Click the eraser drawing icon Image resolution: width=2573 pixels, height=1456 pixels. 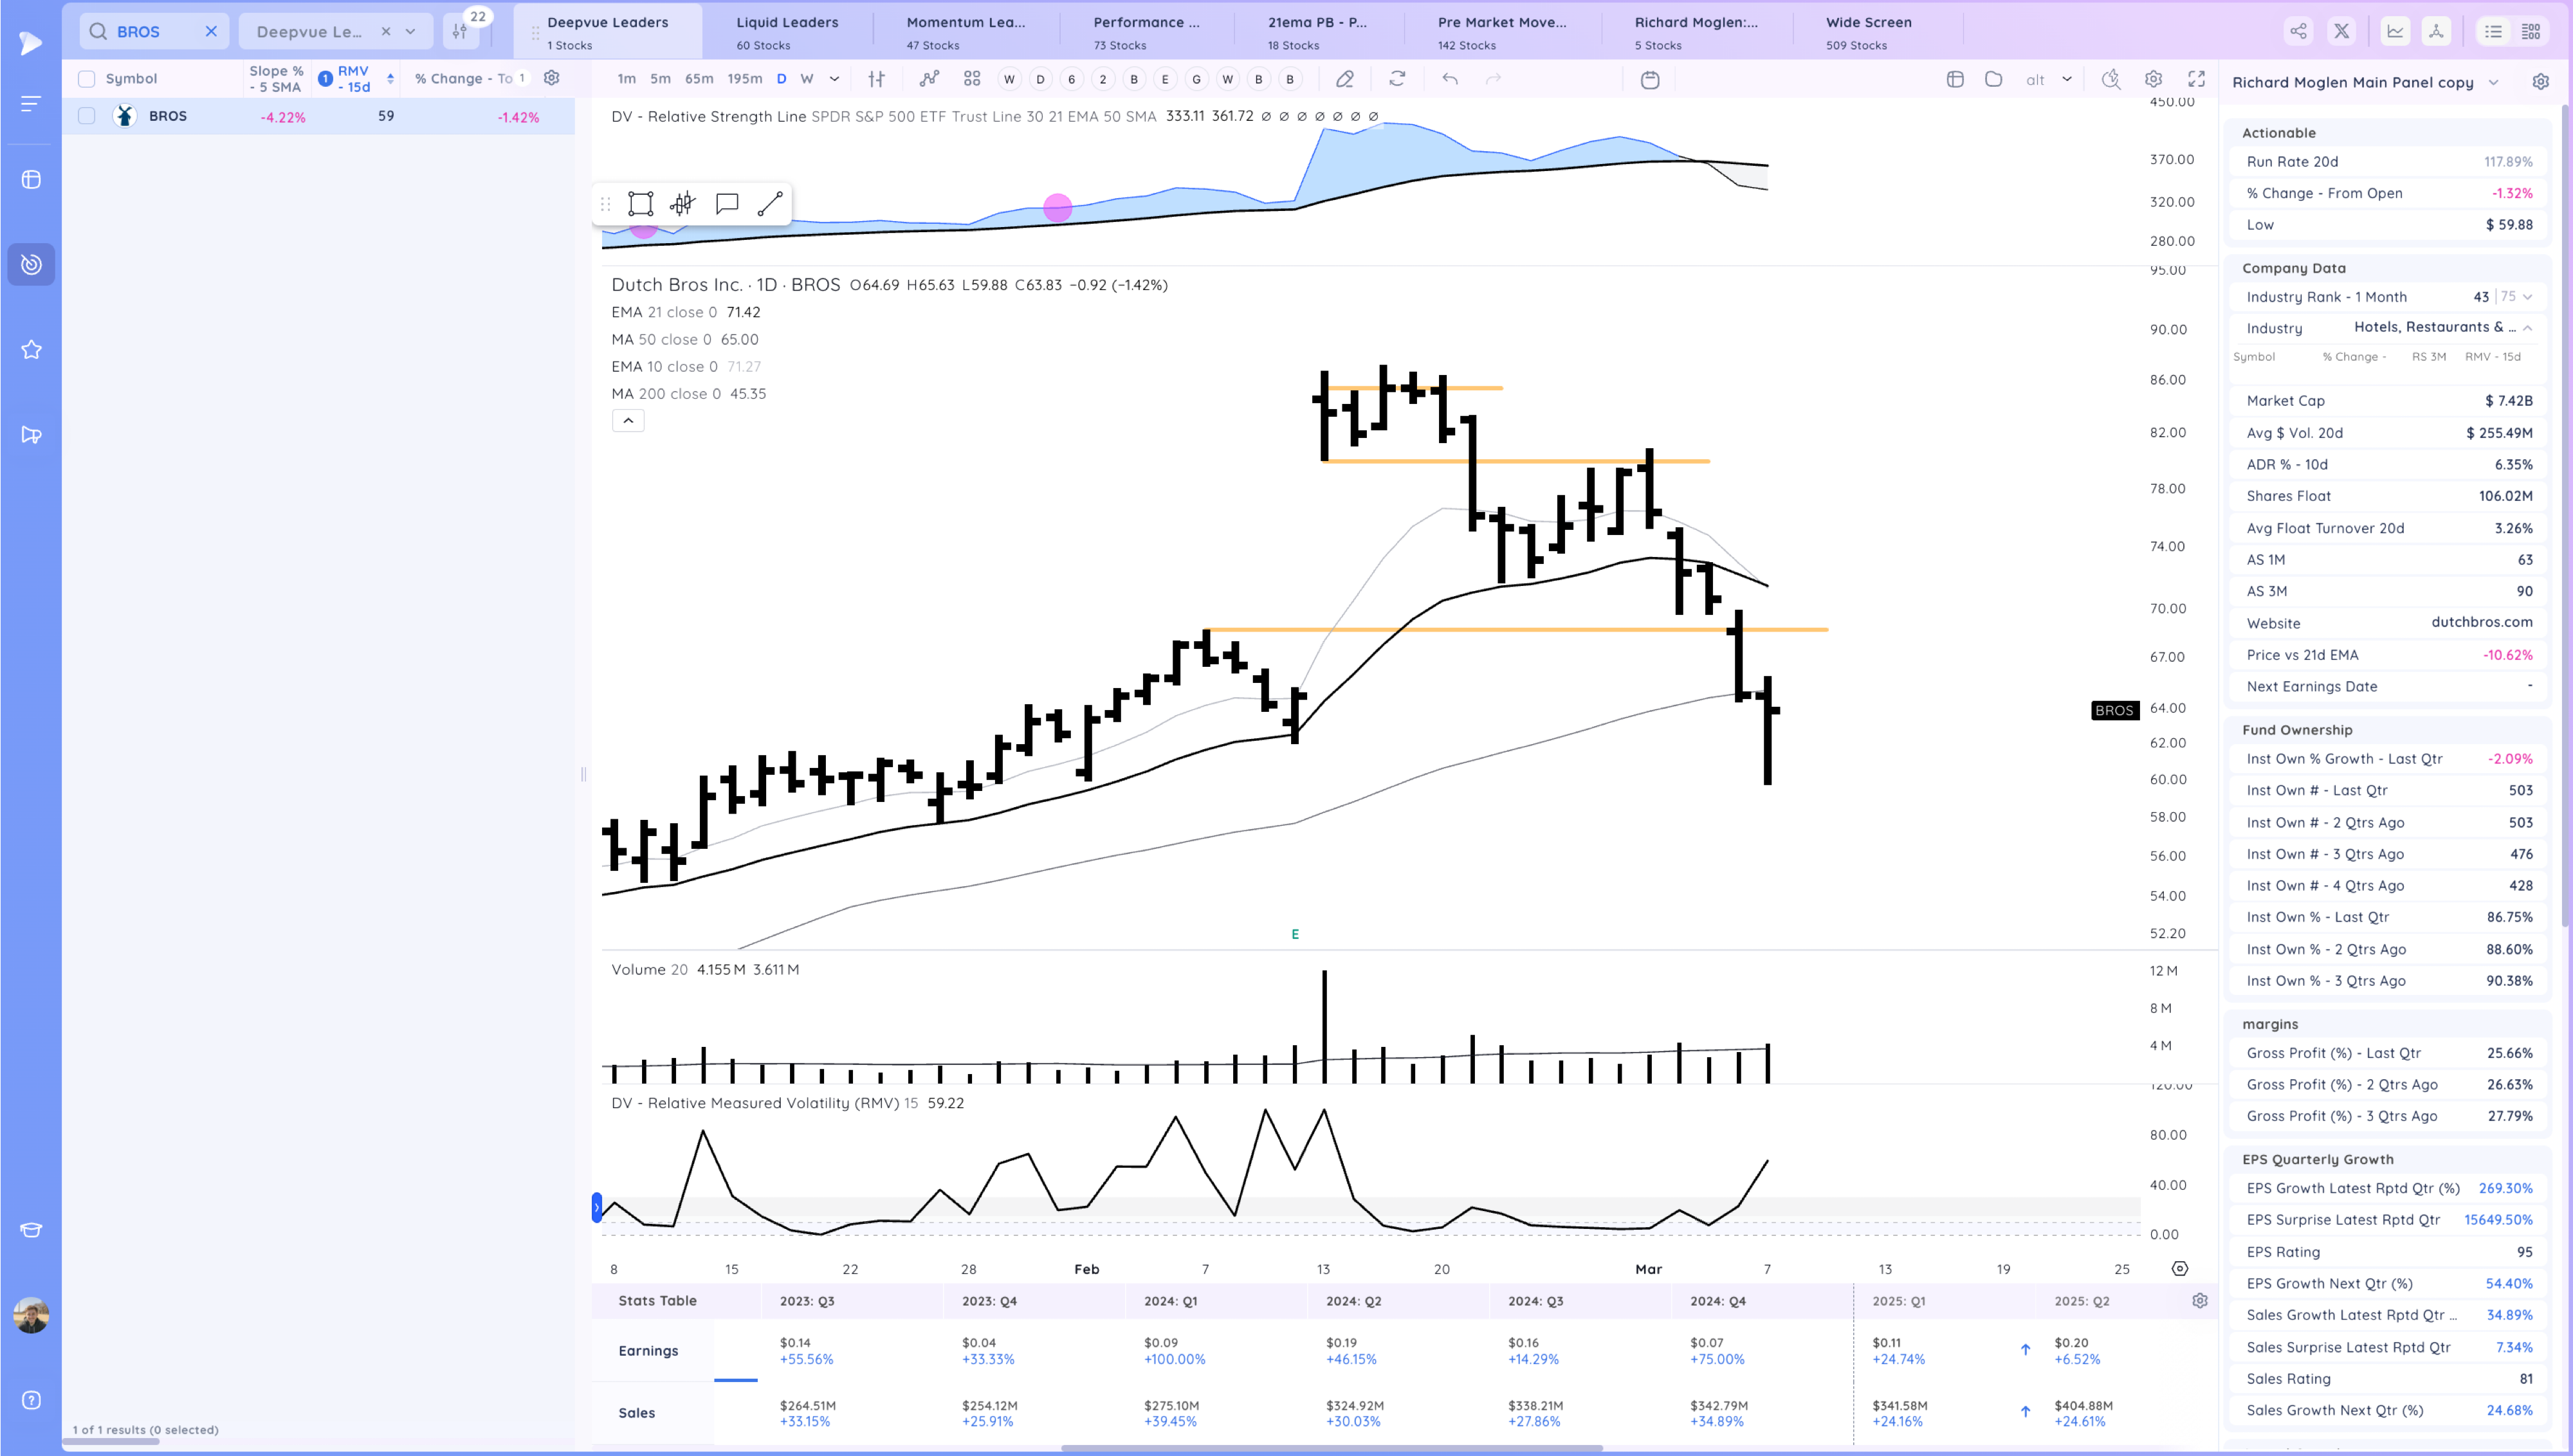[1345, 78]
